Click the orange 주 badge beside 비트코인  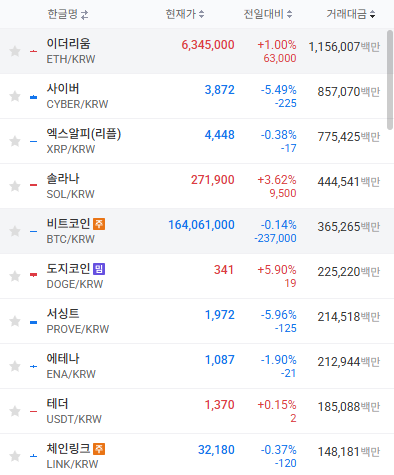point(99,224)
